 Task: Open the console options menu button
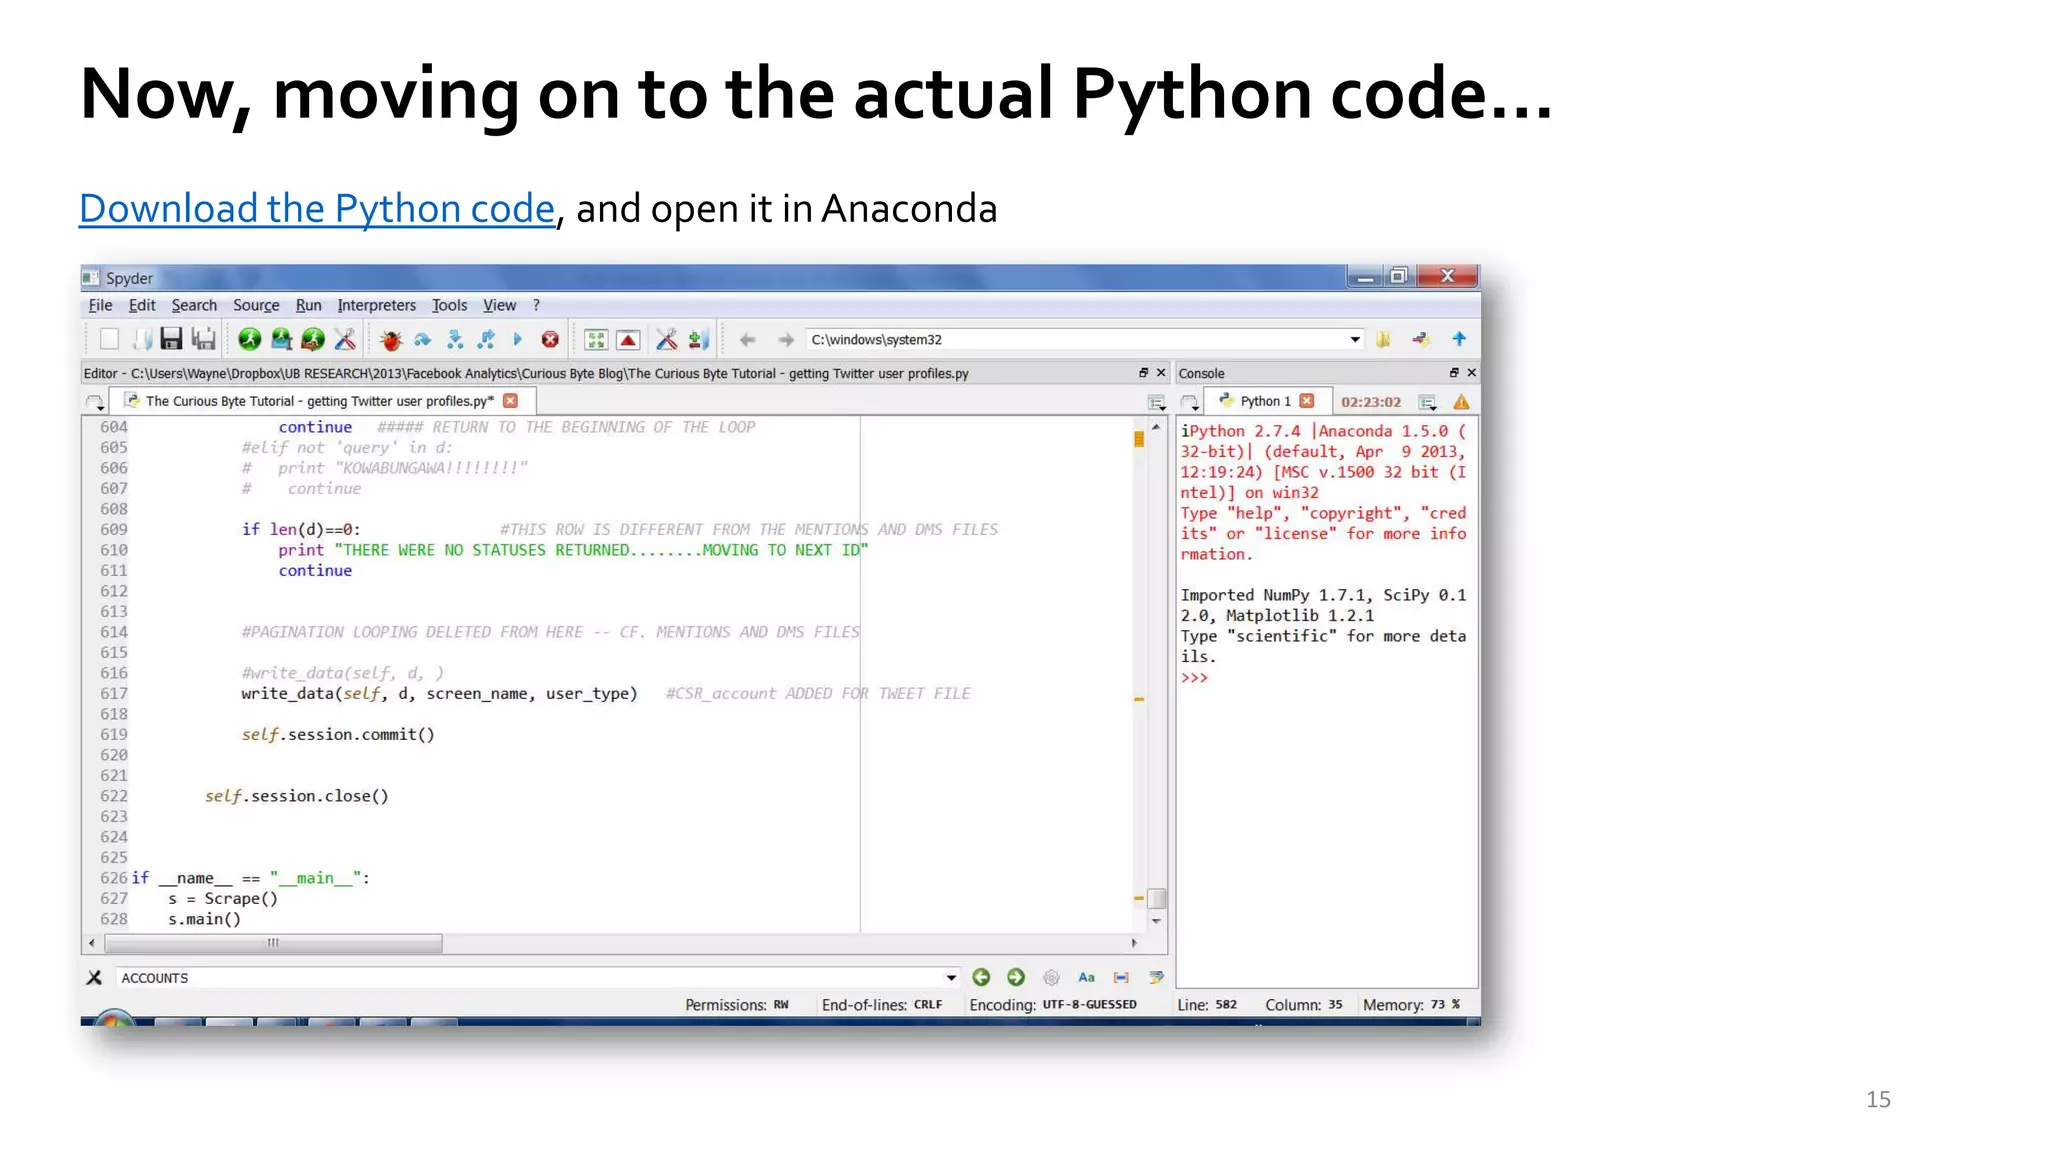pyautogui.click(x=1428, y=402)
